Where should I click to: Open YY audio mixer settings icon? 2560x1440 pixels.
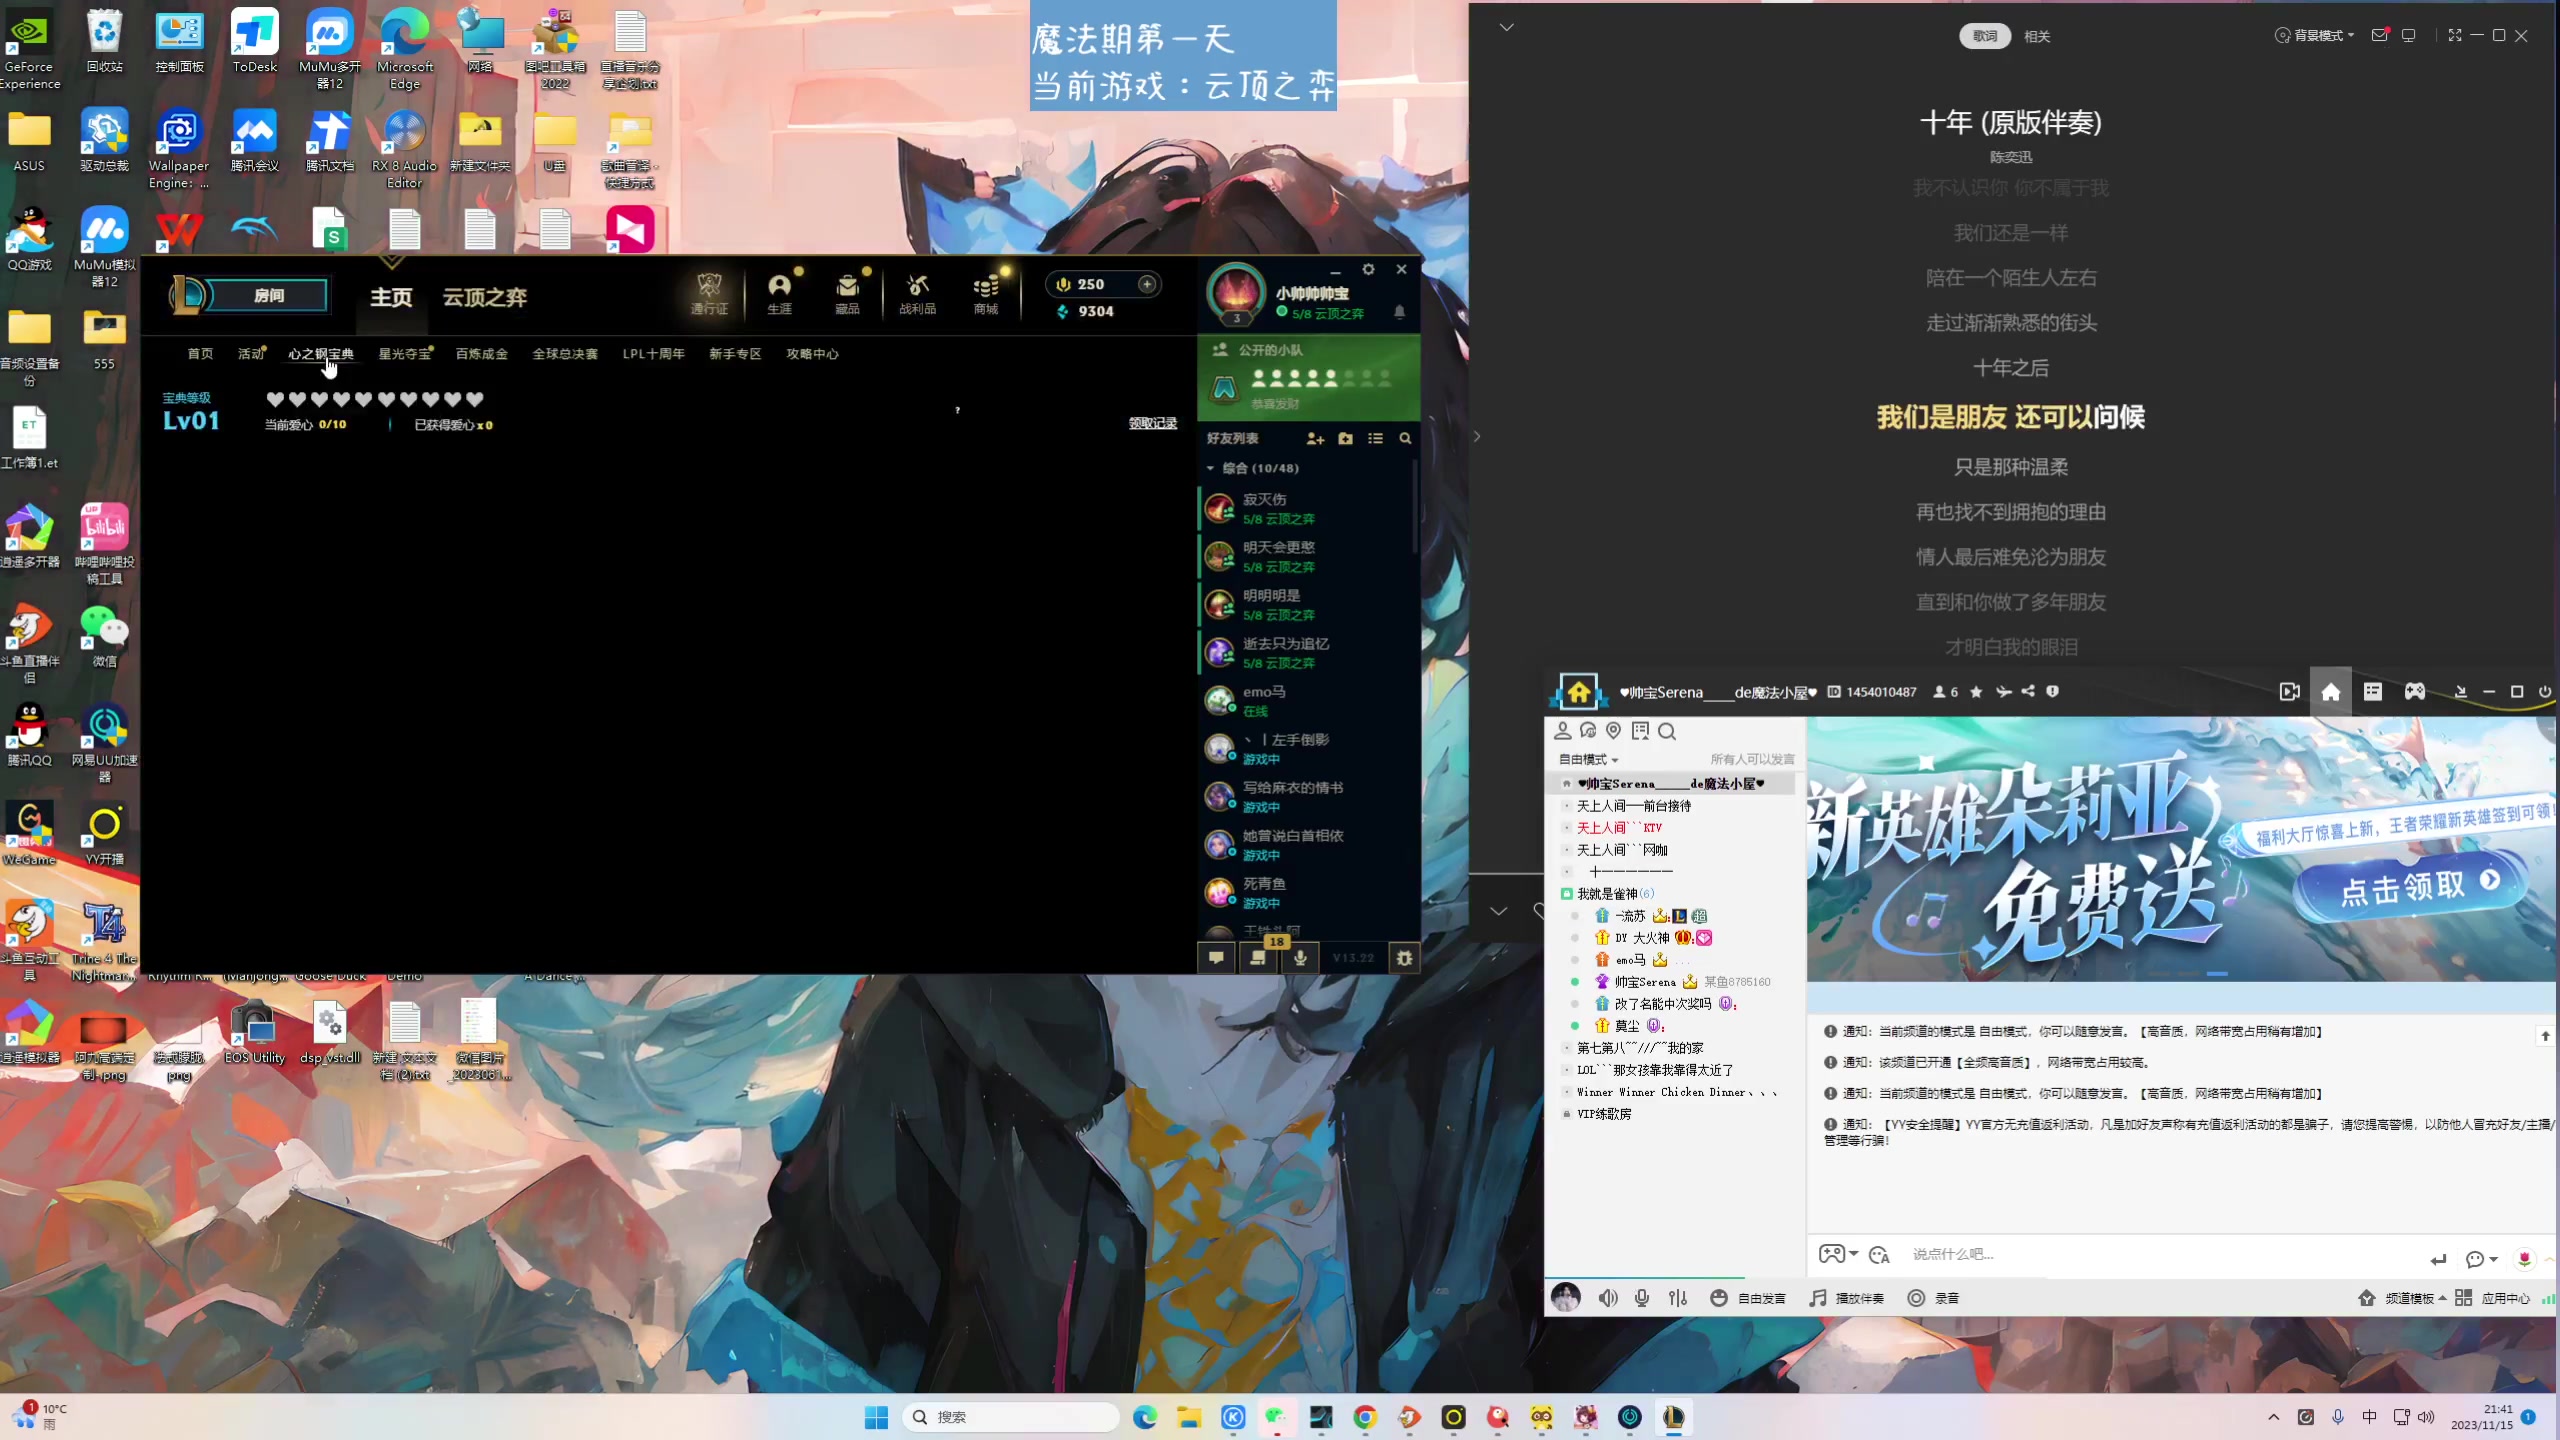click(1678, 1298)
